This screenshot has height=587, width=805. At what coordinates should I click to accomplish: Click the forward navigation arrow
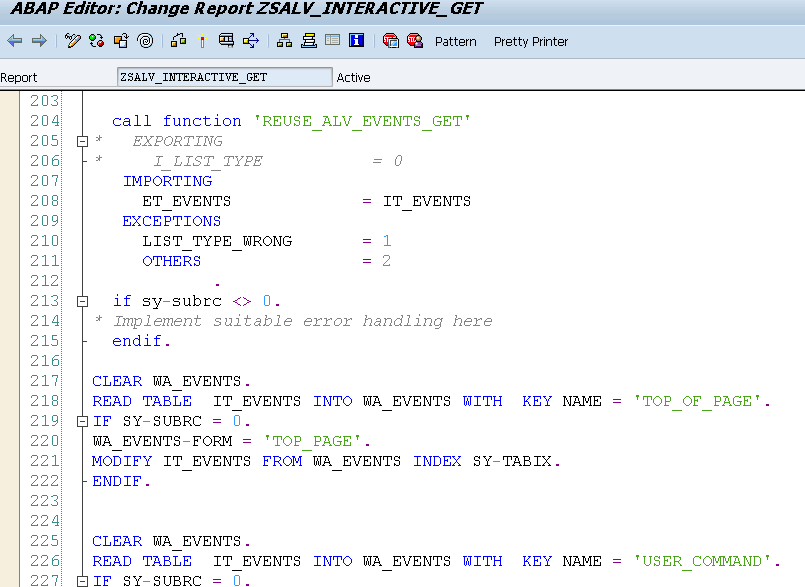pos(38,40)
